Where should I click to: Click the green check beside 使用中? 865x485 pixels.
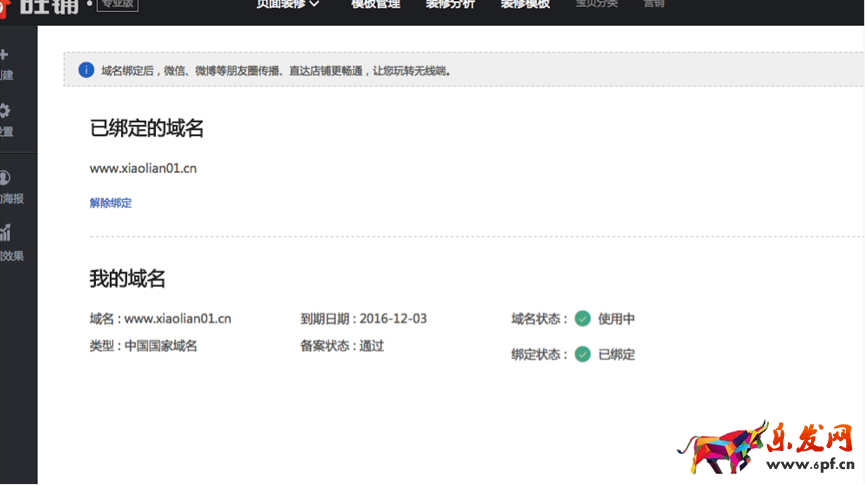[583, 319]
